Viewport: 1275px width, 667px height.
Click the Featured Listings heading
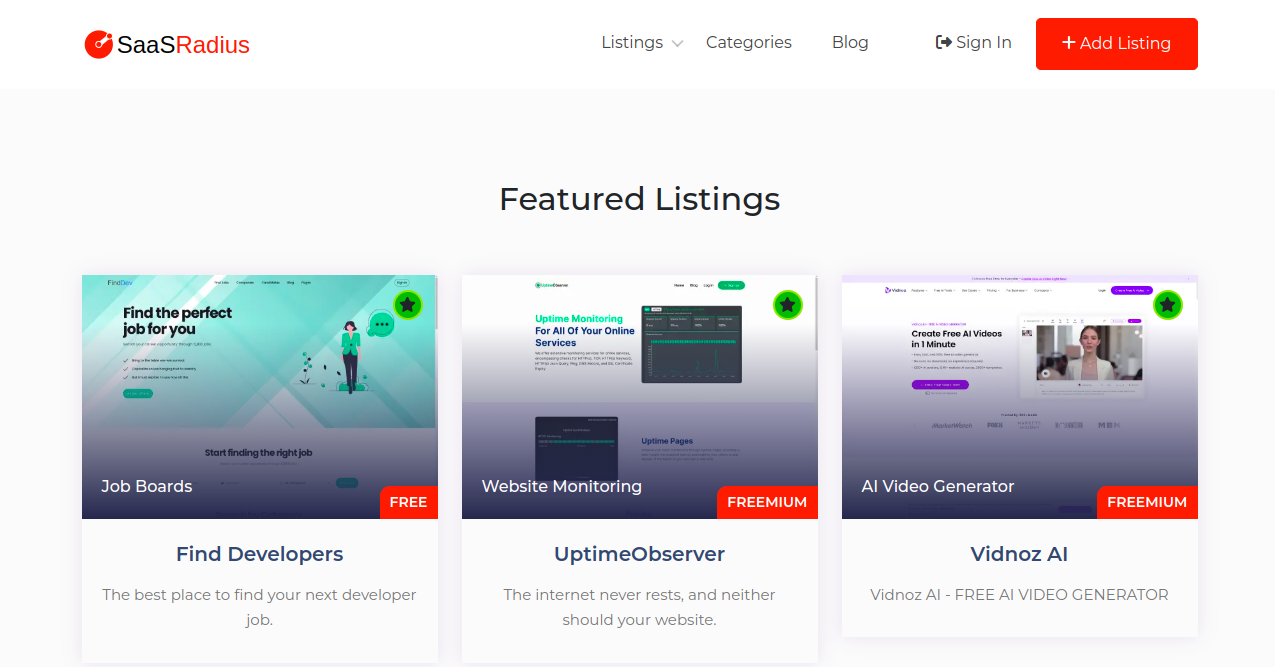click(x=640, y=199)
